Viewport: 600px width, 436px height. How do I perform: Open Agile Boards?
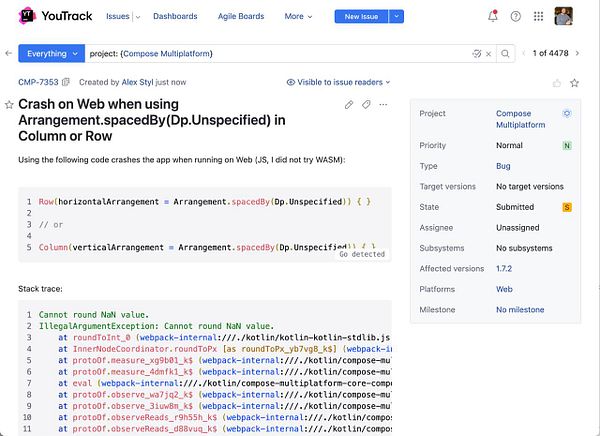(x=241, y=16)
